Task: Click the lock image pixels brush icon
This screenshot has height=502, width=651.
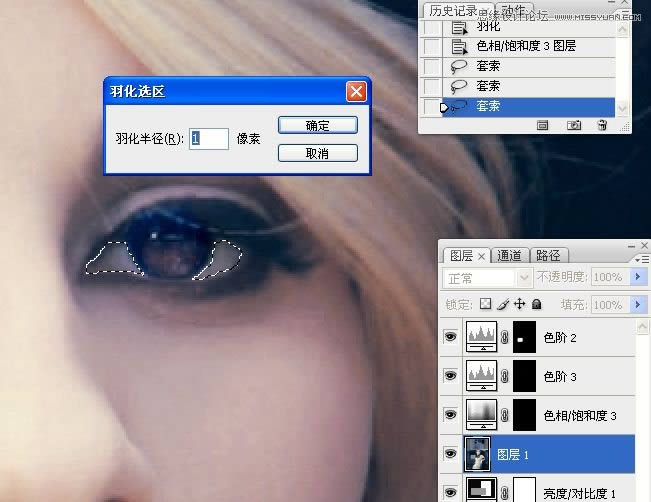Action: pyautogui.click(x=503, y=304)
